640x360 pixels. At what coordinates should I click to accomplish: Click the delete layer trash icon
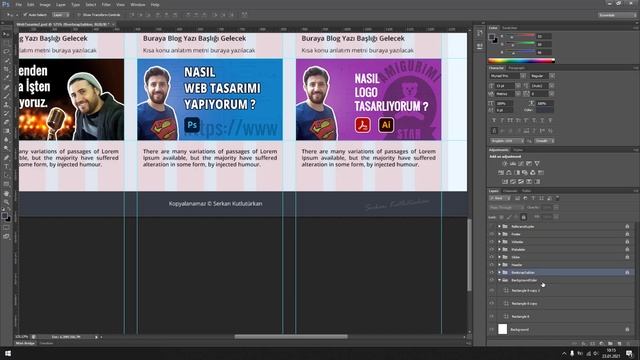coord(628,344)
